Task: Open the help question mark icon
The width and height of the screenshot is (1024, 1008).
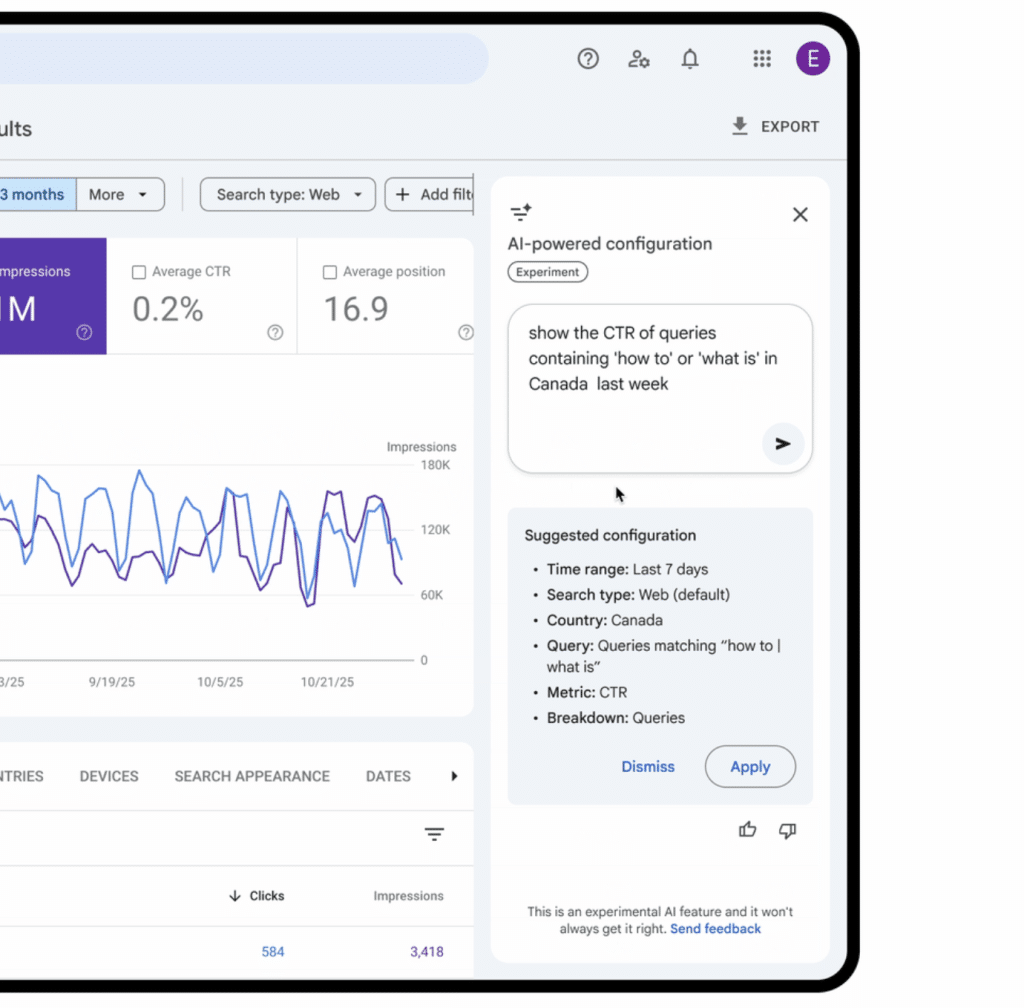Action: pos(588,59)
